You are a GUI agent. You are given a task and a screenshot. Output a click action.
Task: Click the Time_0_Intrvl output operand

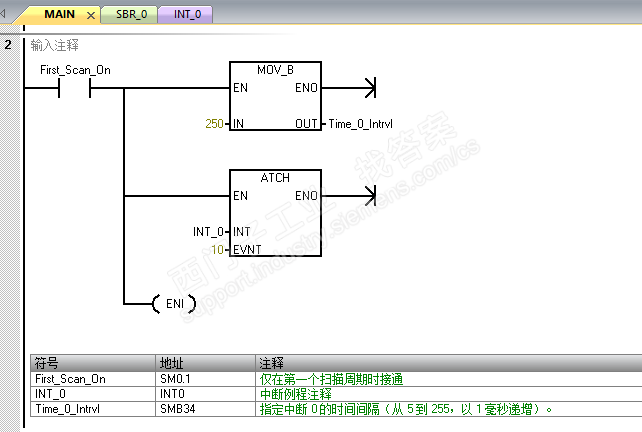click(x=360, y=124)
